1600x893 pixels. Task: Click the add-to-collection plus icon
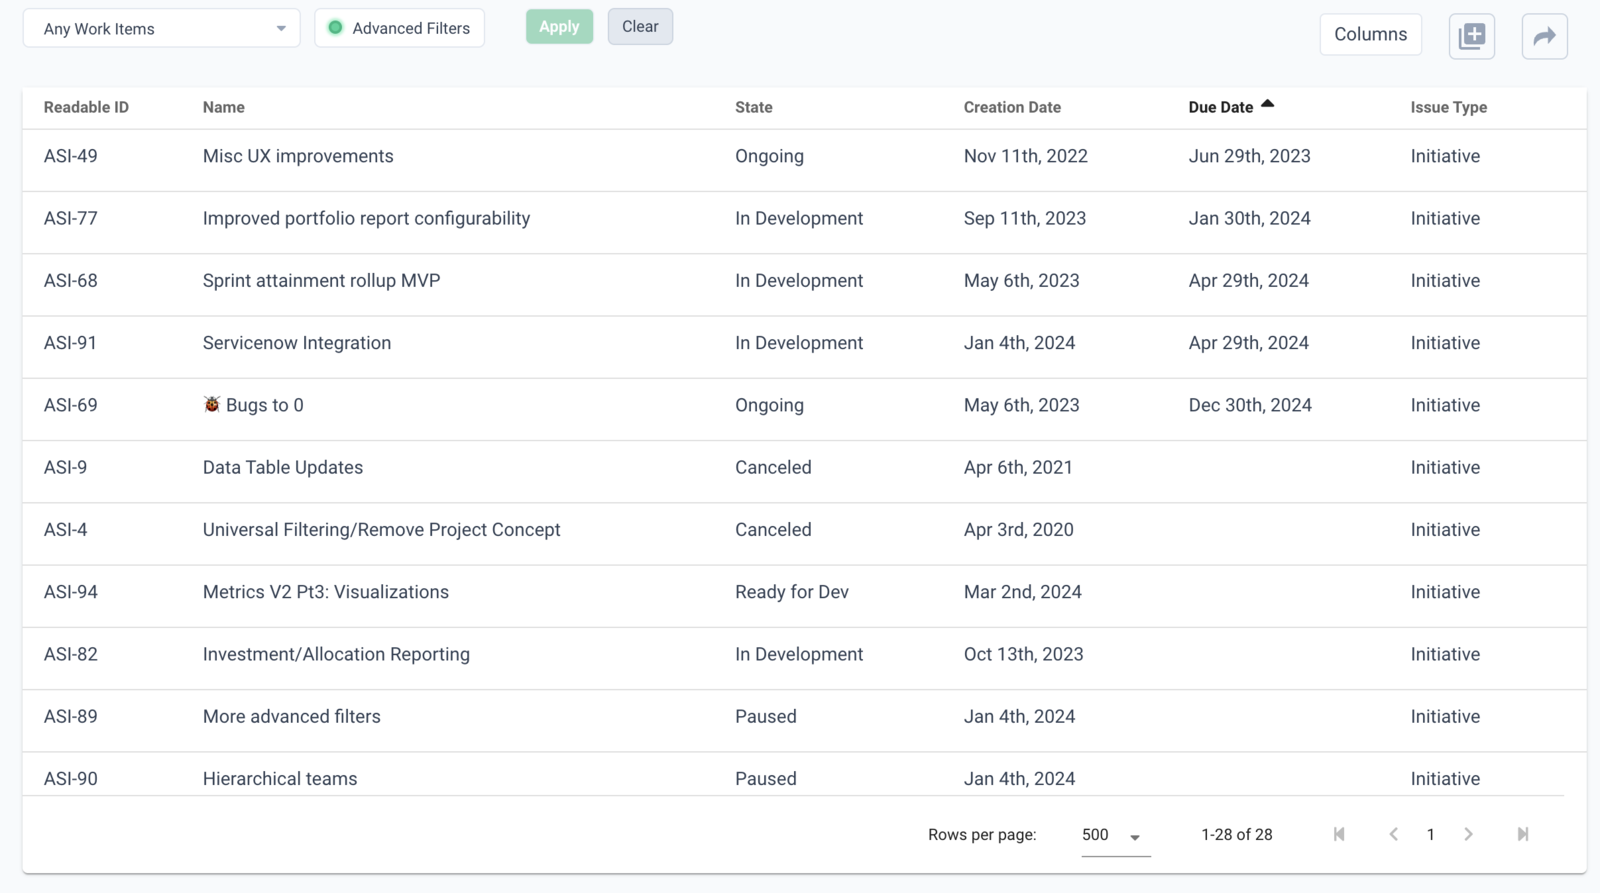1472,36
